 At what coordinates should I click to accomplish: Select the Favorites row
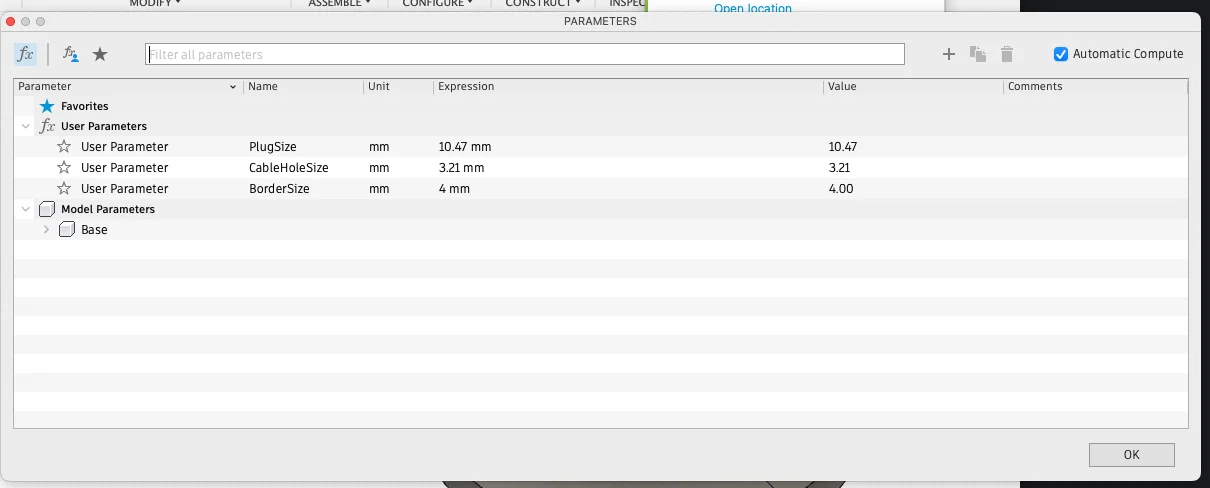601,106
